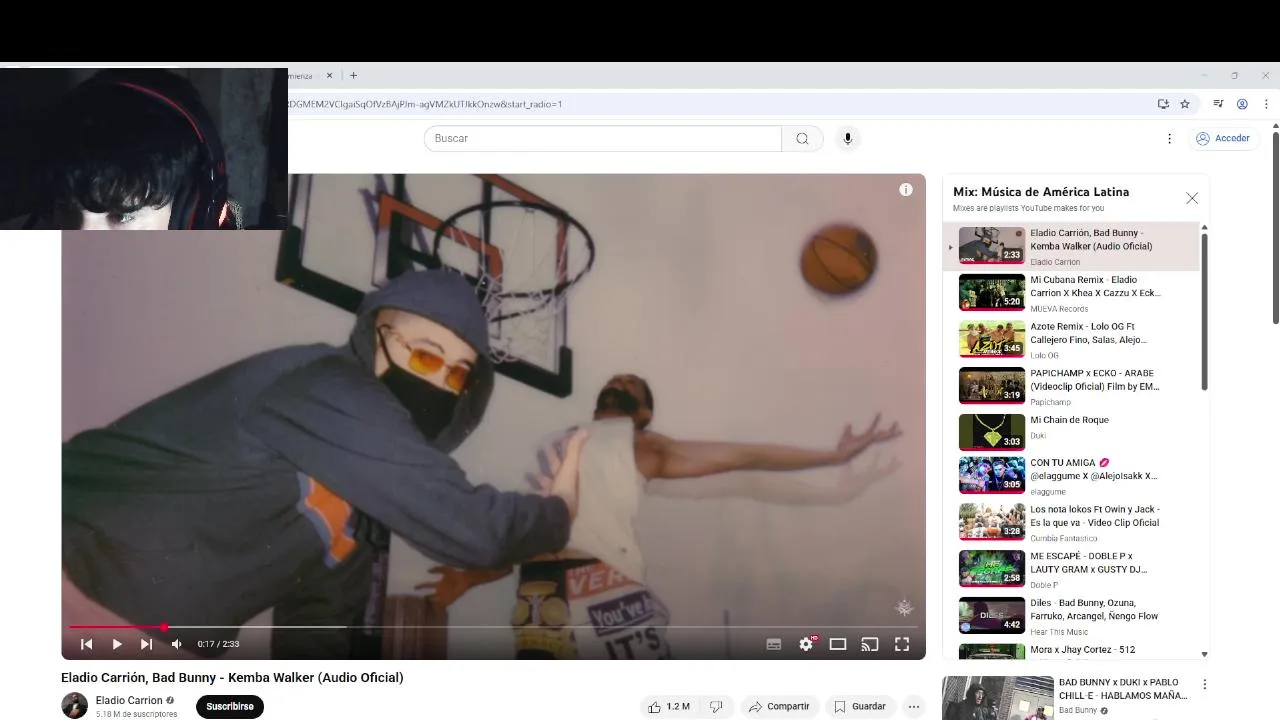Screen dimensions: 1280x720
Task: Play the Kemba Walker video
Action: 117,644
